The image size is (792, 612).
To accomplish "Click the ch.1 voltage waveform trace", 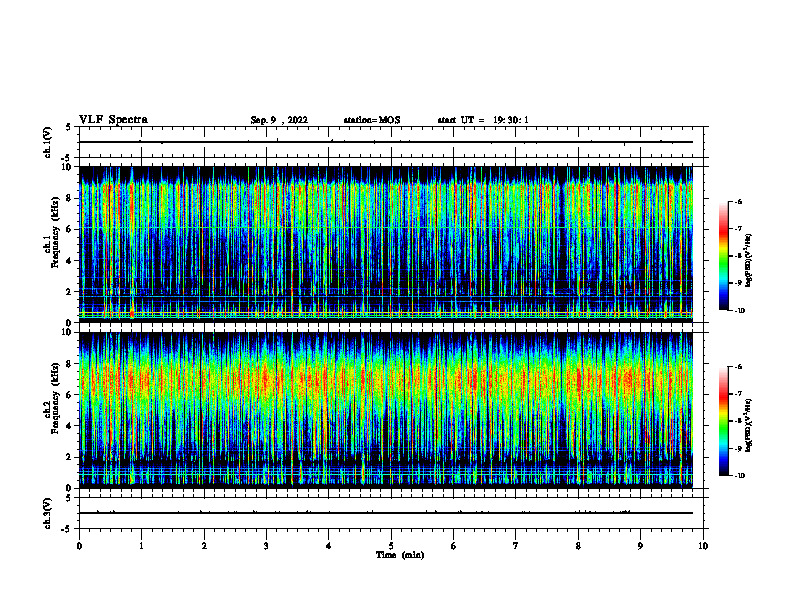I will (386, 142).
